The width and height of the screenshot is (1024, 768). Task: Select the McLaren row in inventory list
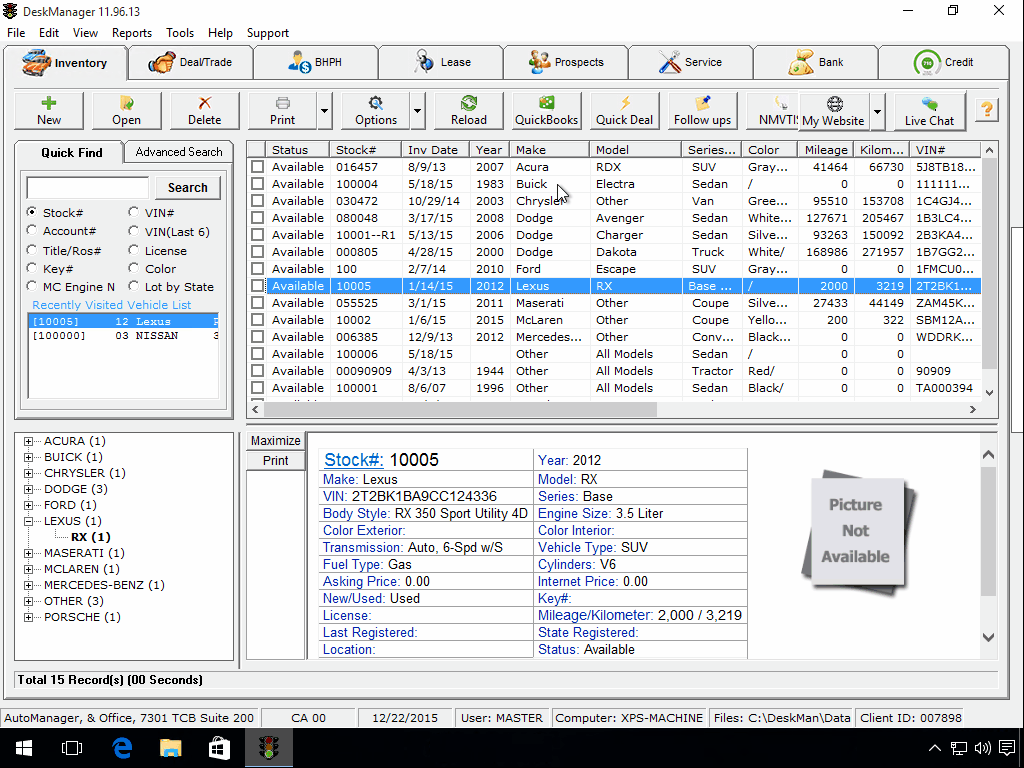click(x=614, y=320)
